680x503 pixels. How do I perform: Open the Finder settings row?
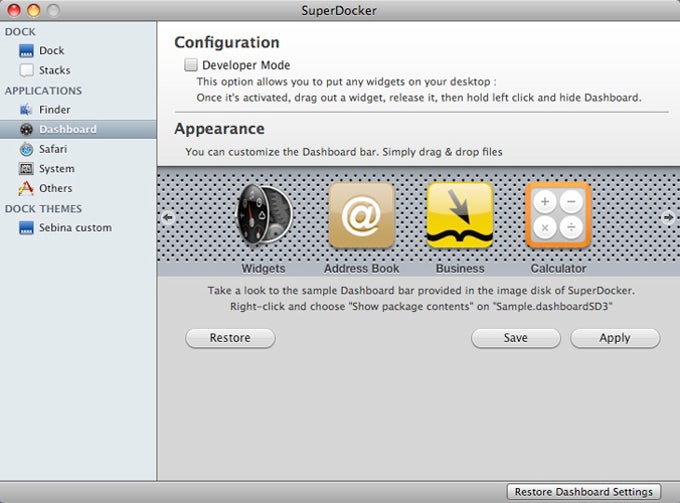click(x=78, y=110)
